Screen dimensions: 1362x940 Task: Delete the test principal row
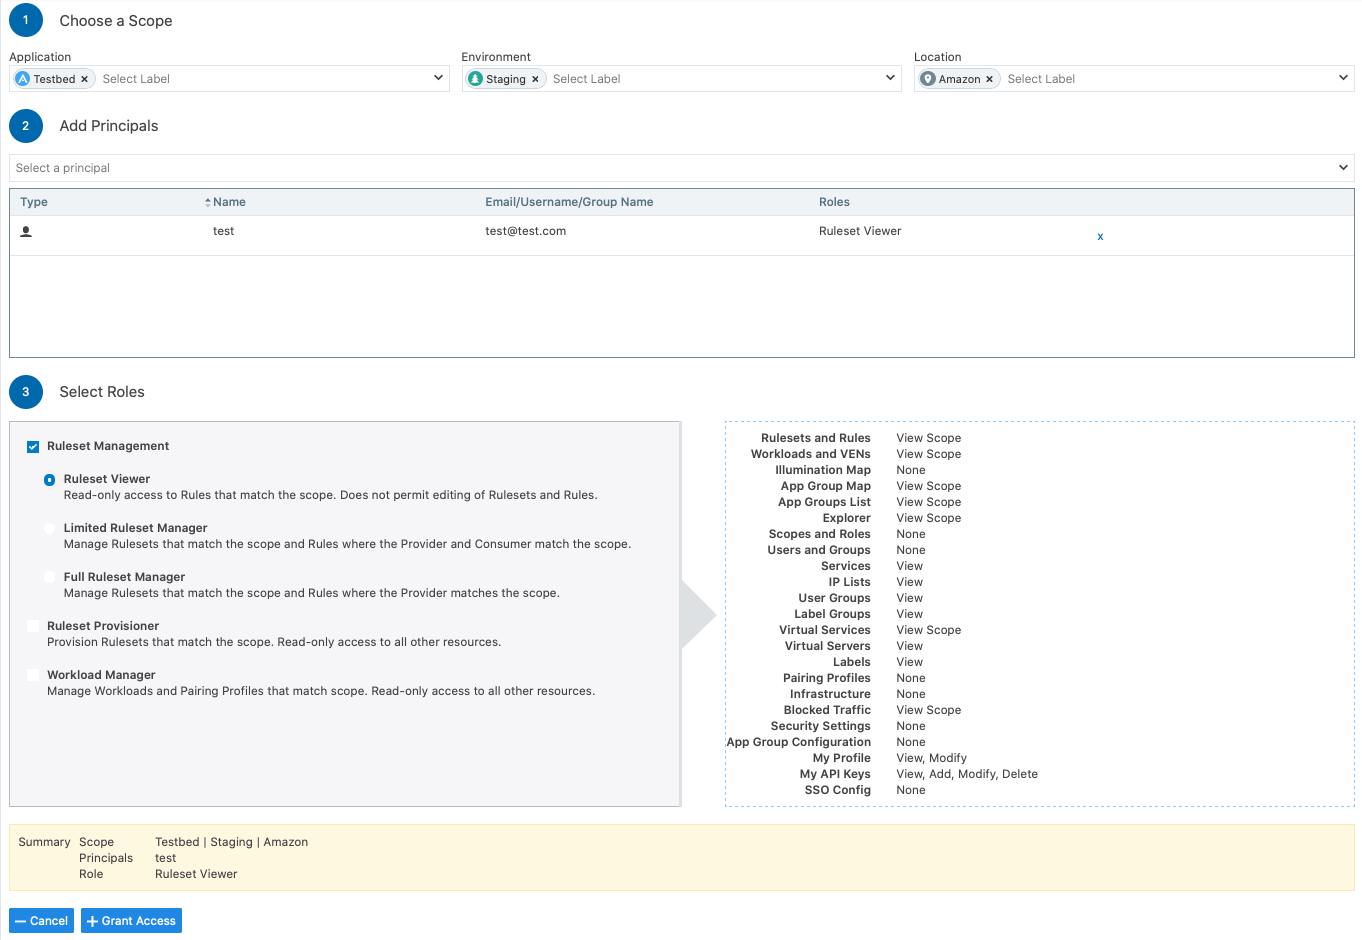(1100, 237)
